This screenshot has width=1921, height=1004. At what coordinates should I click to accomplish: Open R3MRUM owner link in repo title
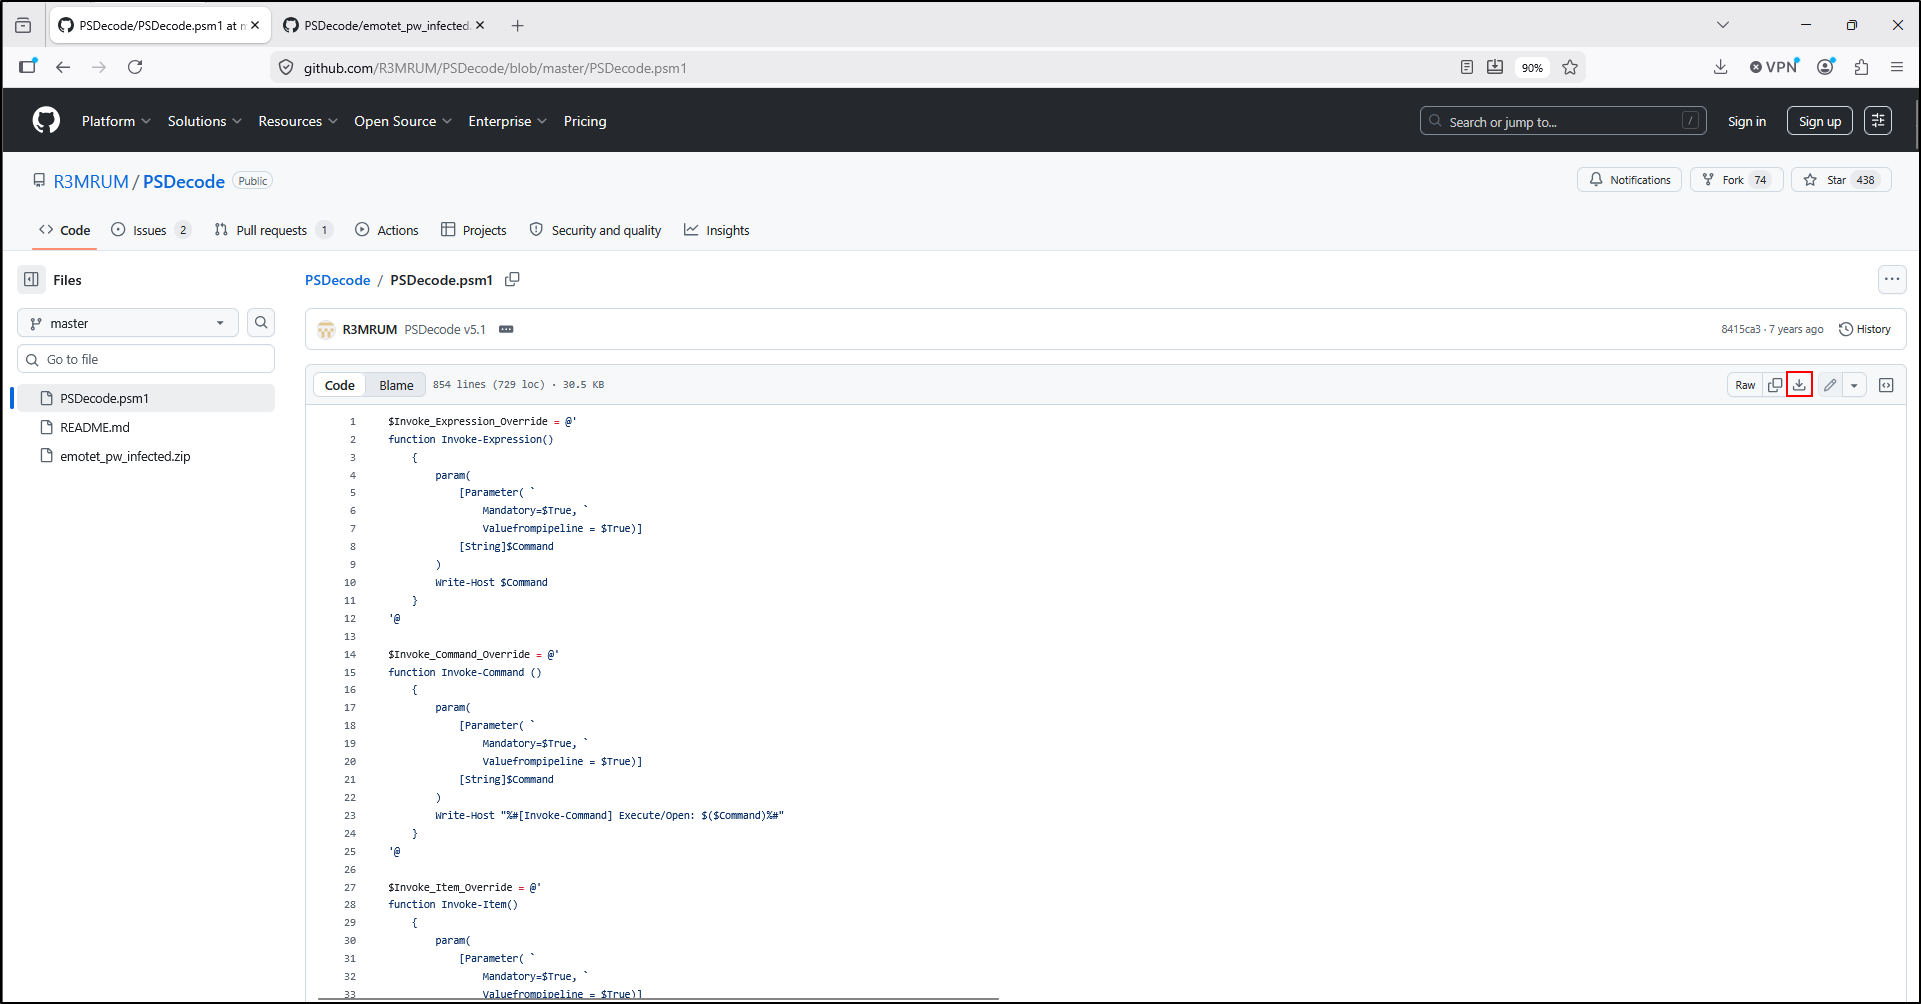click(91, 181)
